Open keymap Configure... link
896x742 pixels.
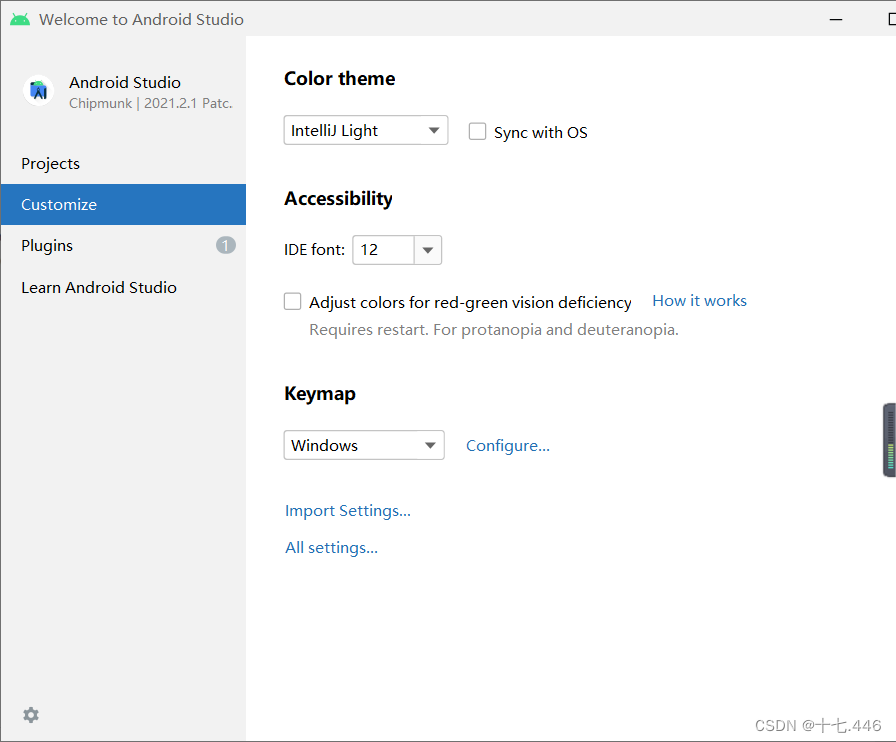tap(507, 445)
